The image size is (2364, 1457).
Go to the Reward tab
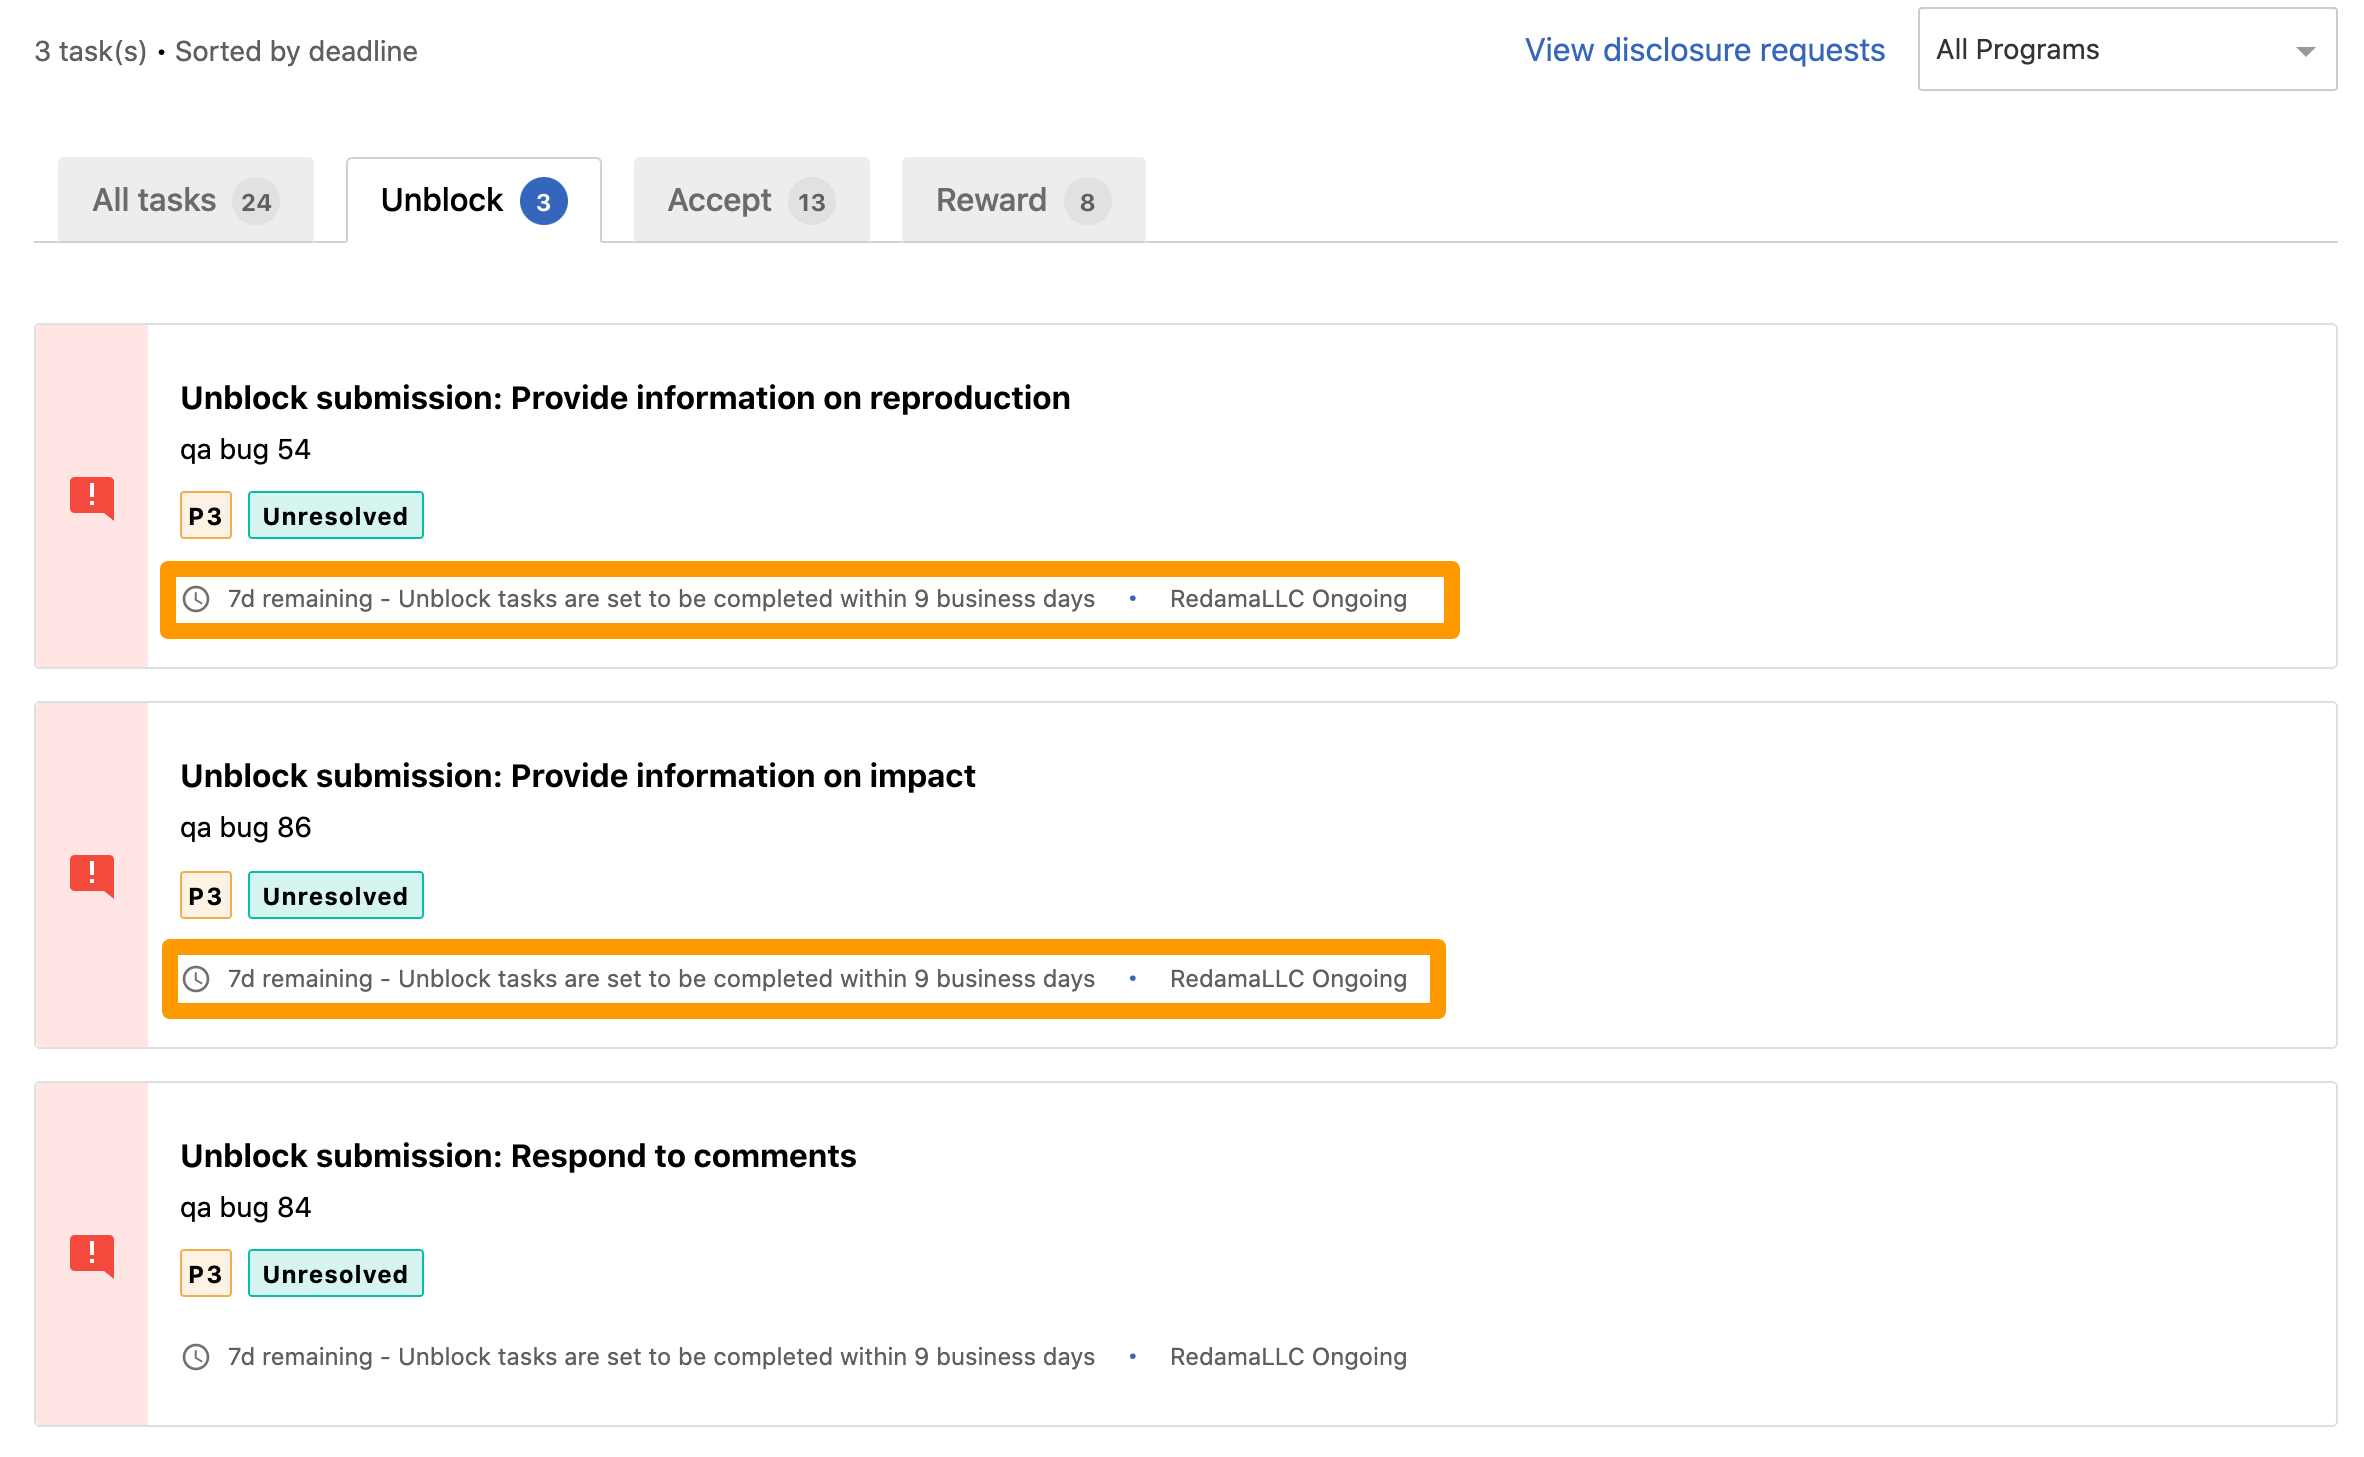pyautogui.click(x=1023, y=200)
